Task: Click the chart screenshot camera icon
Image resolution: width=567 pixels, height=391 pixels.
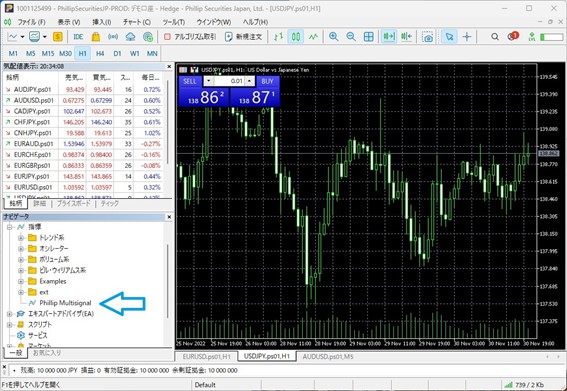Action: click(427, 37)
